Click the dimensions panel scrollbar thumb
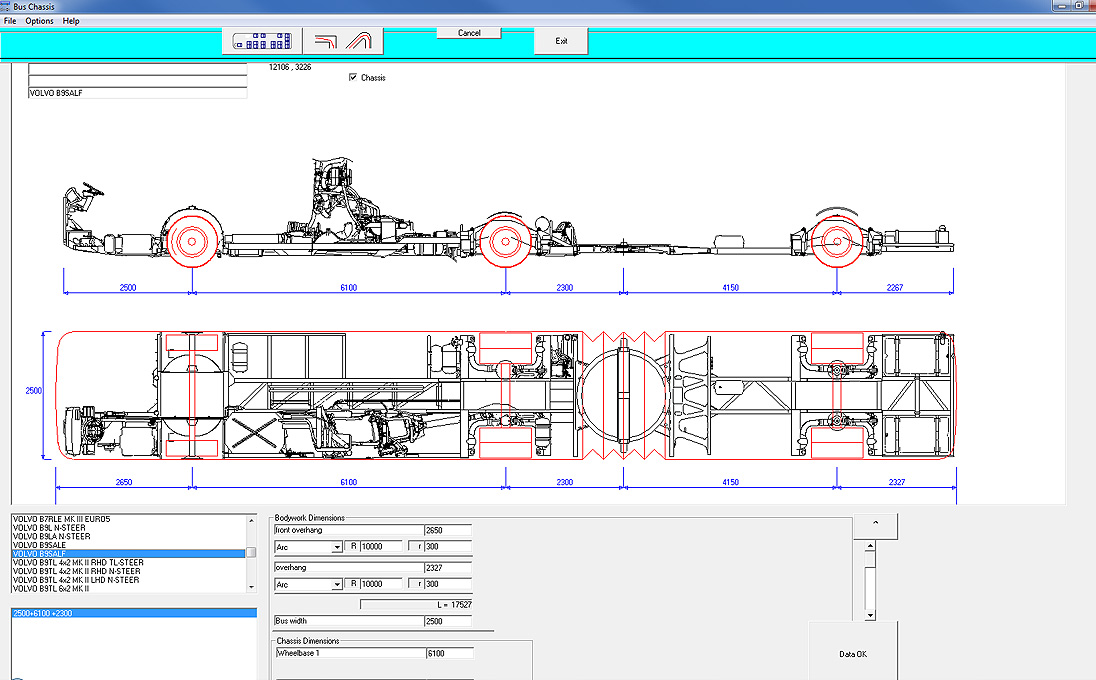This screenshot has width=1096, height=680. [x=870, y=559]
